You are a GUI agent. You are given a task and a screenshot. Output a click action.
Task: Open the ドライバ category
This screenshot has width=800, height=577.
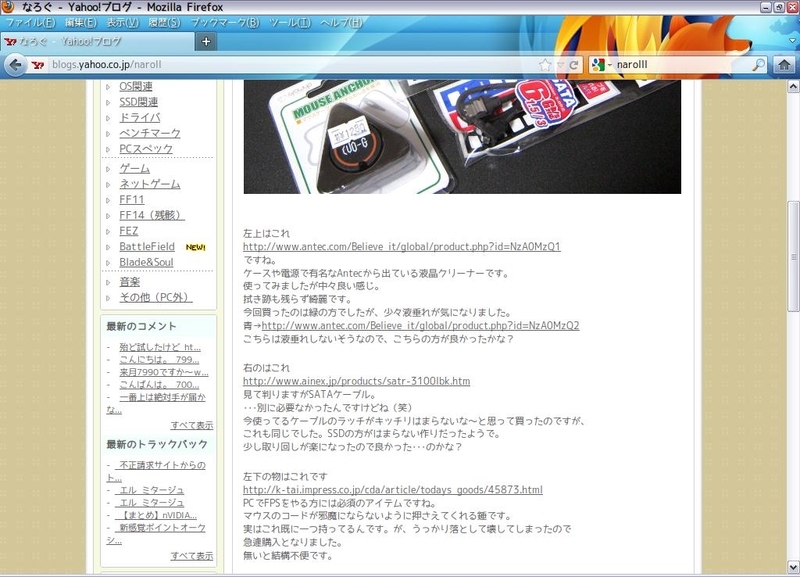pos(140,118)
